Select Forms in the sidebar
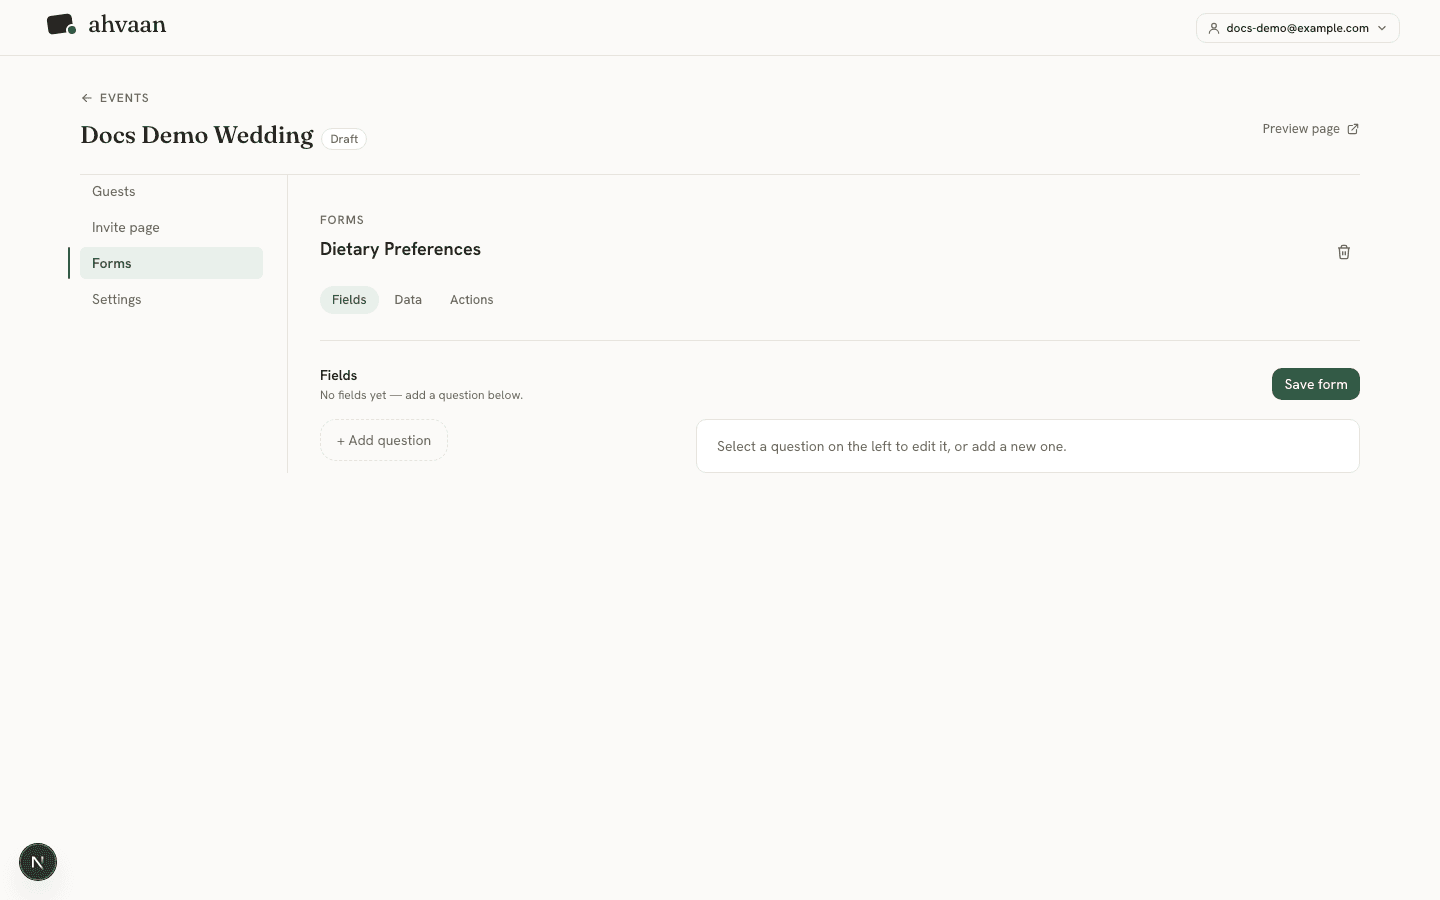The image size is (1440, 900). (x=171, y=263)
